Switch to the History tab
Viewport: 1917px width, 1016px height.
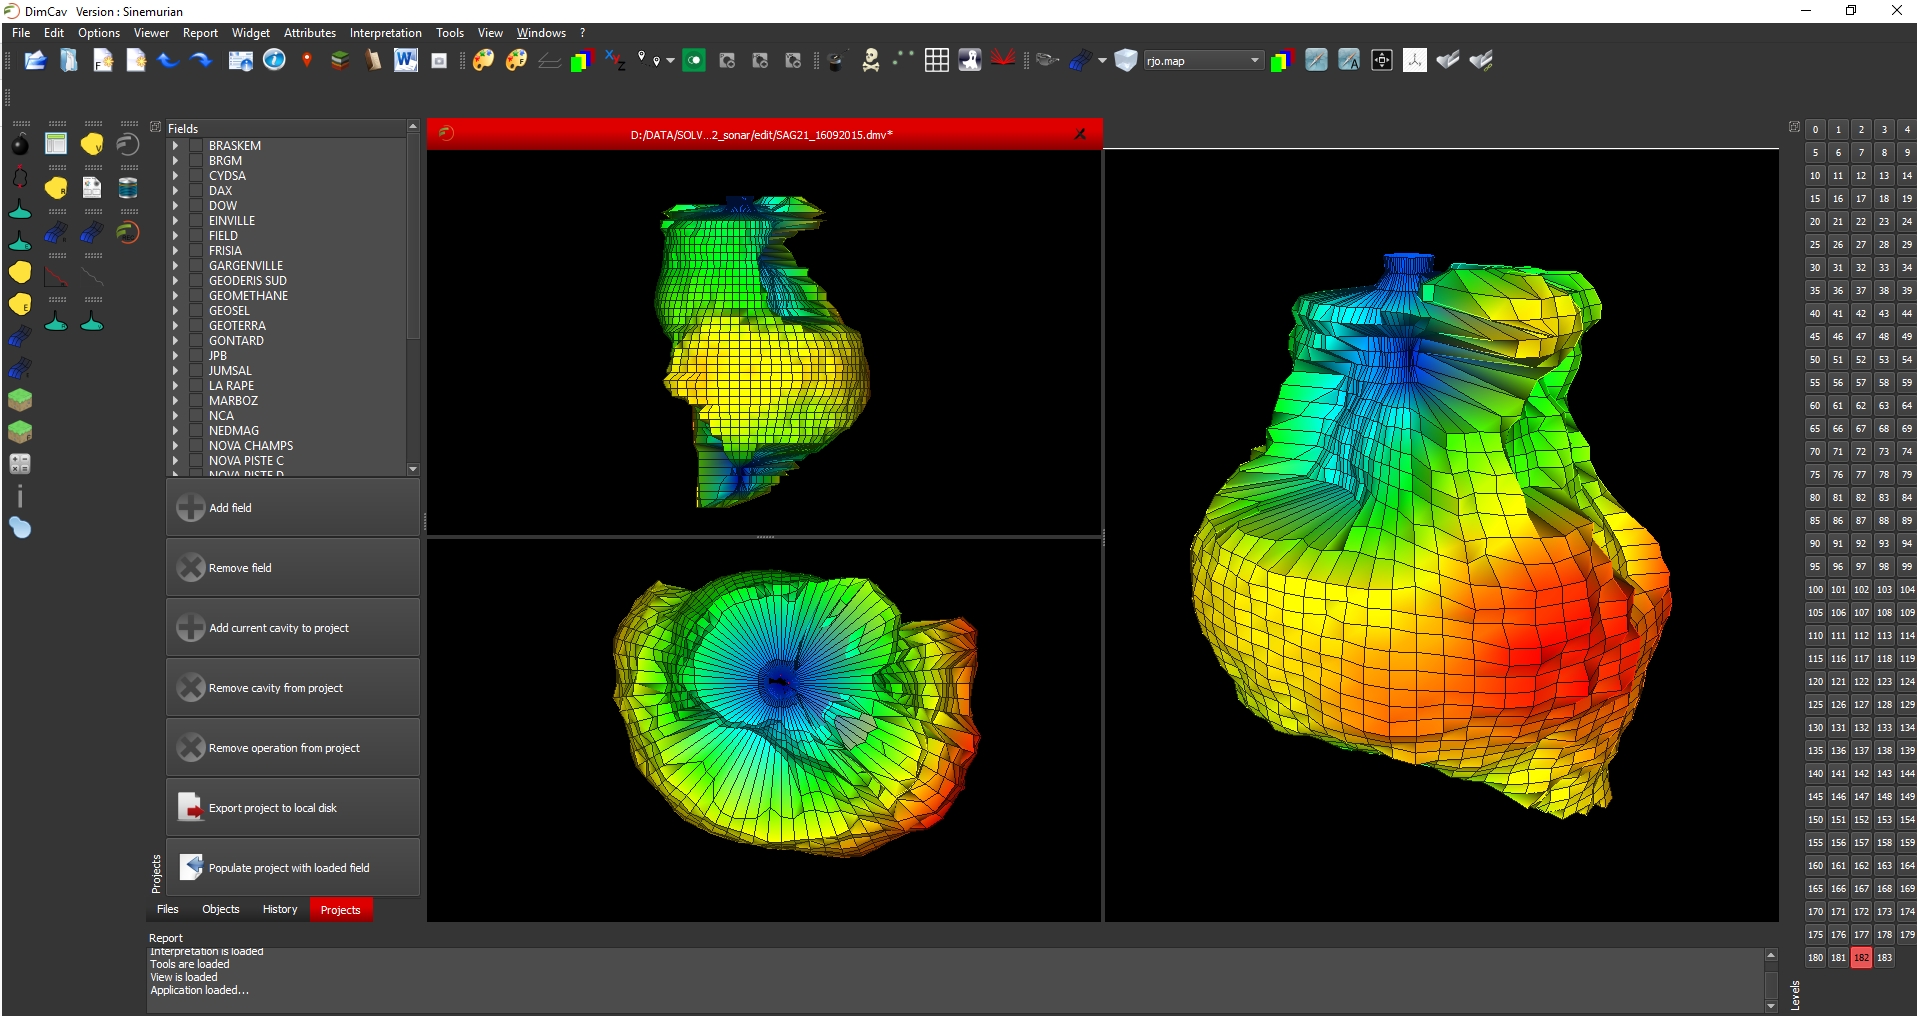(280, 910)
